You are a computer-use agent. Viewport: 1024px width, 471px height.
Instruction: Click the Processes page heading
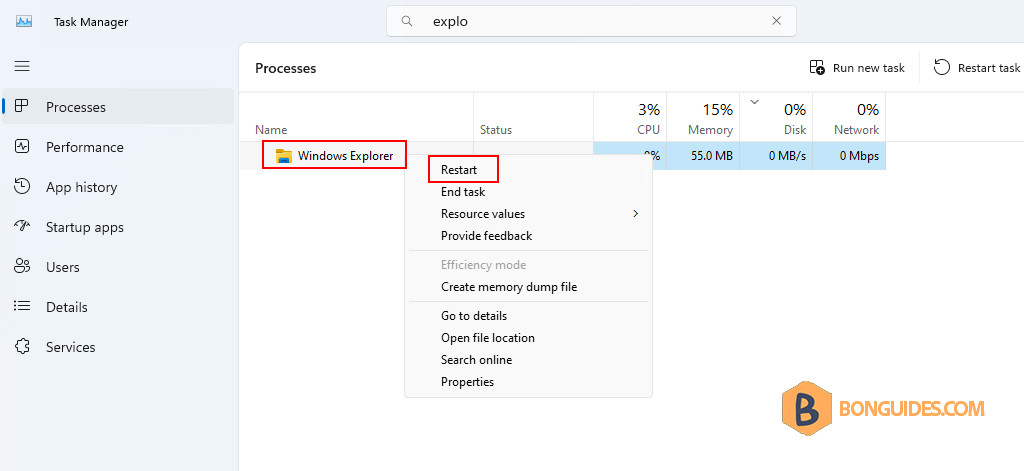[285, 68]
